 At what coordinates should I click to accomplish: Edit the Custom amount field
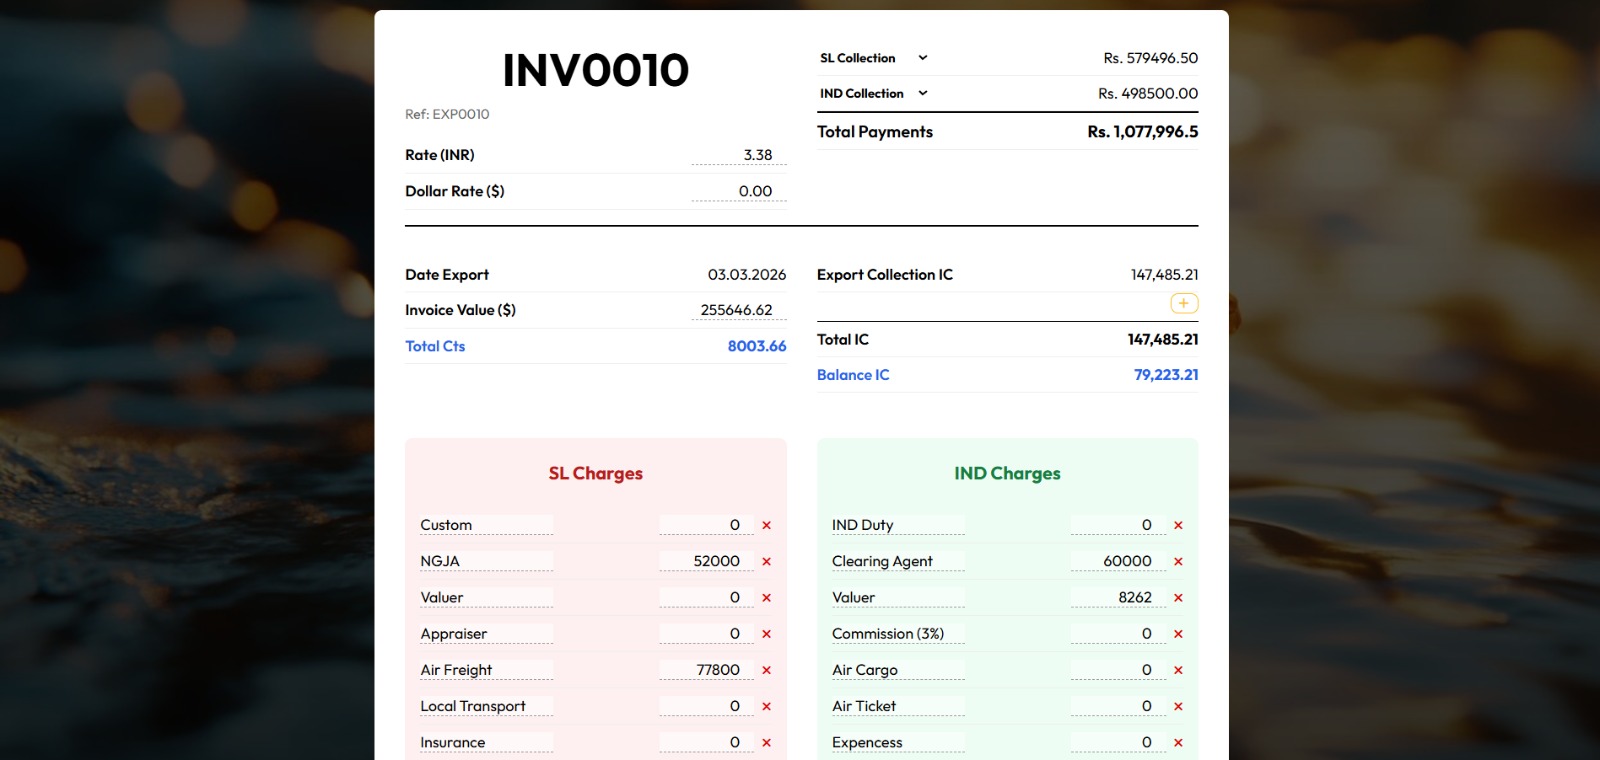coord(707,525)
